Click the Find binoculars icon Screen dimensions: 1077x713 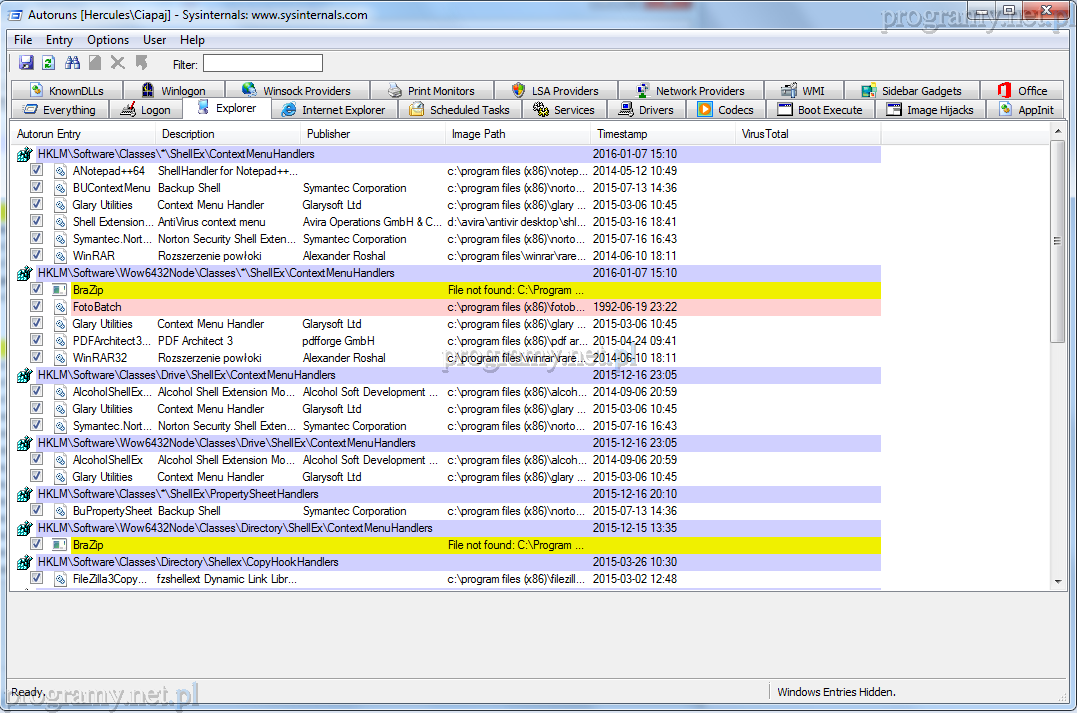pos(72,63)
